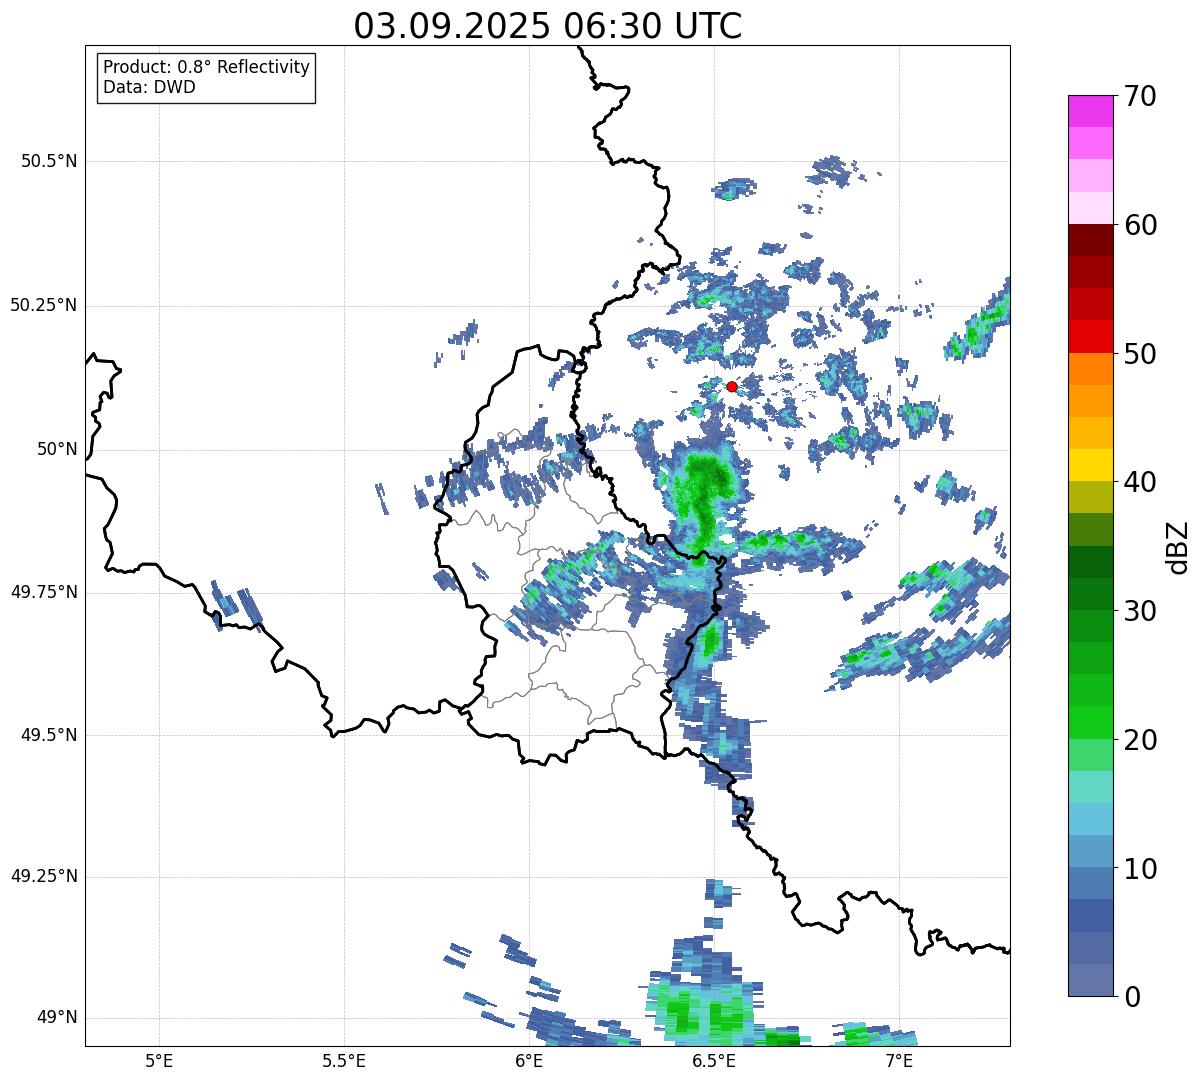Click the colorbar tick label 50
Image resolution: width=1202 pixels, height=1081 pixels.
click(1140, 354)
